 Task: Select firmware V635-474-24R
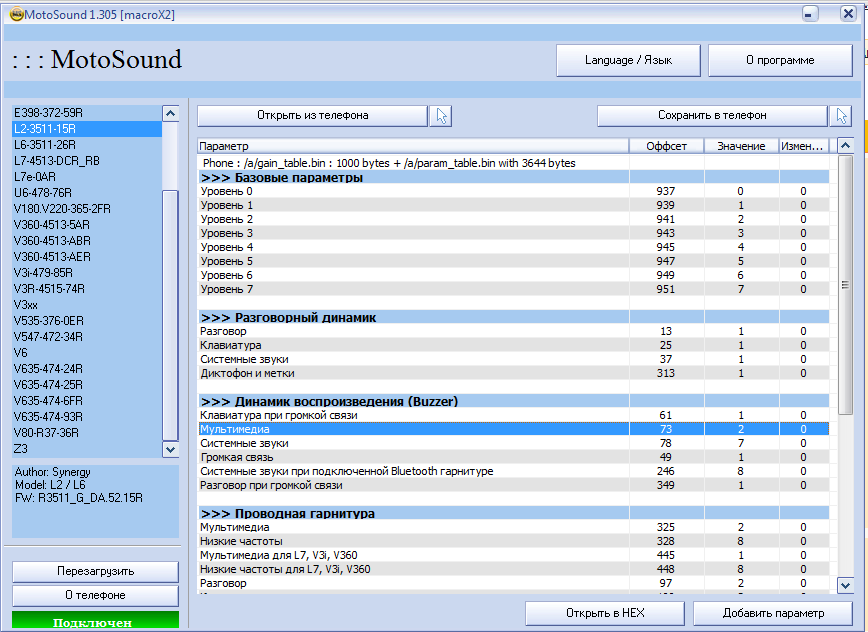coord(87,369)
